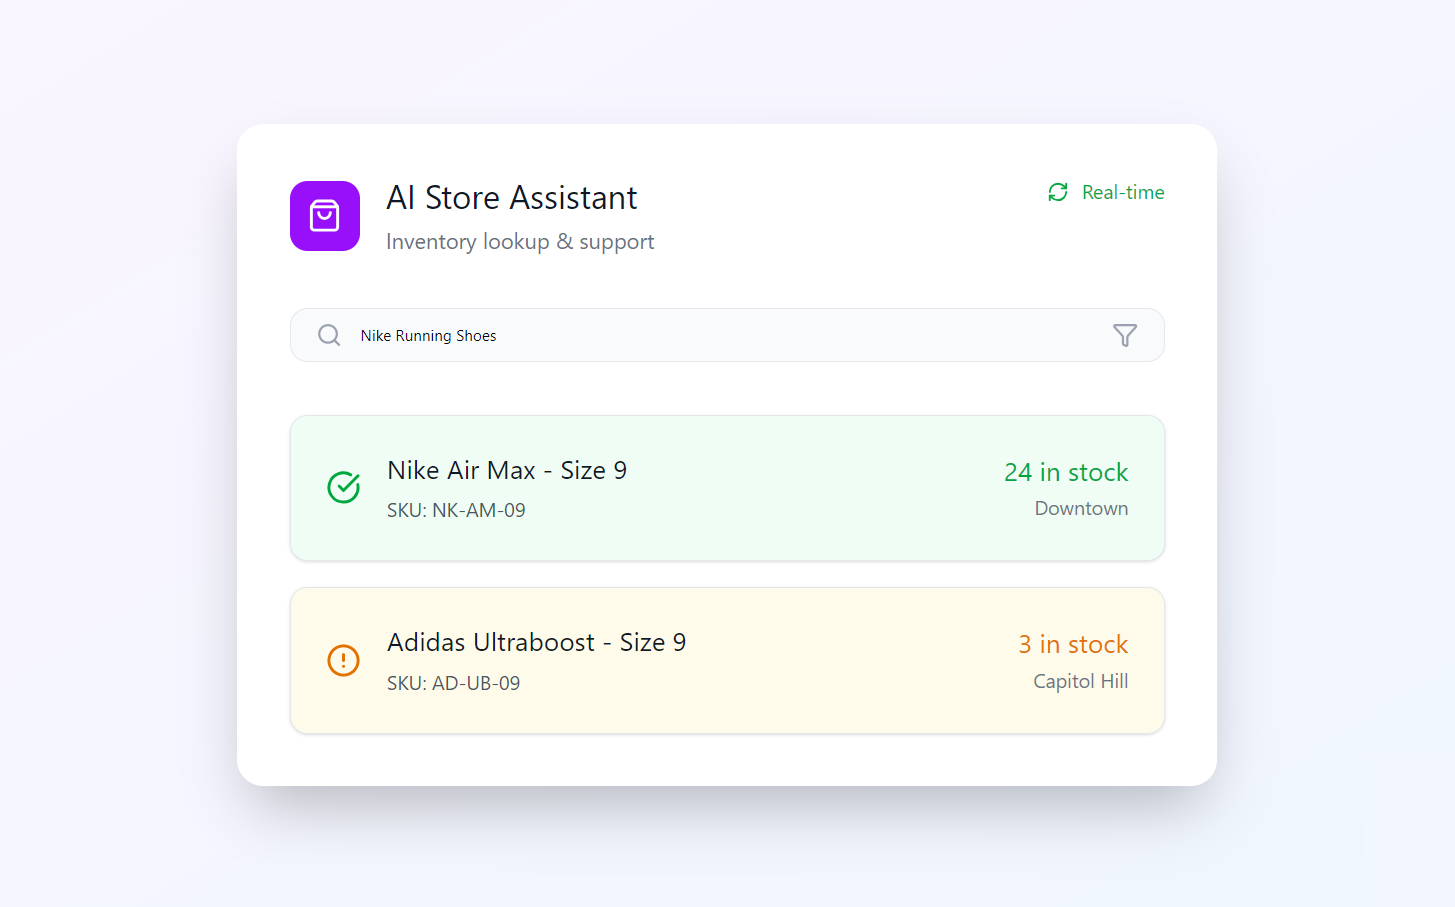Select the Adidas Ultraboost - Size 9 title
Image resolution: width=1455 pixels, height=907 pixels.
pyautogui.click(x=537, y=642)
